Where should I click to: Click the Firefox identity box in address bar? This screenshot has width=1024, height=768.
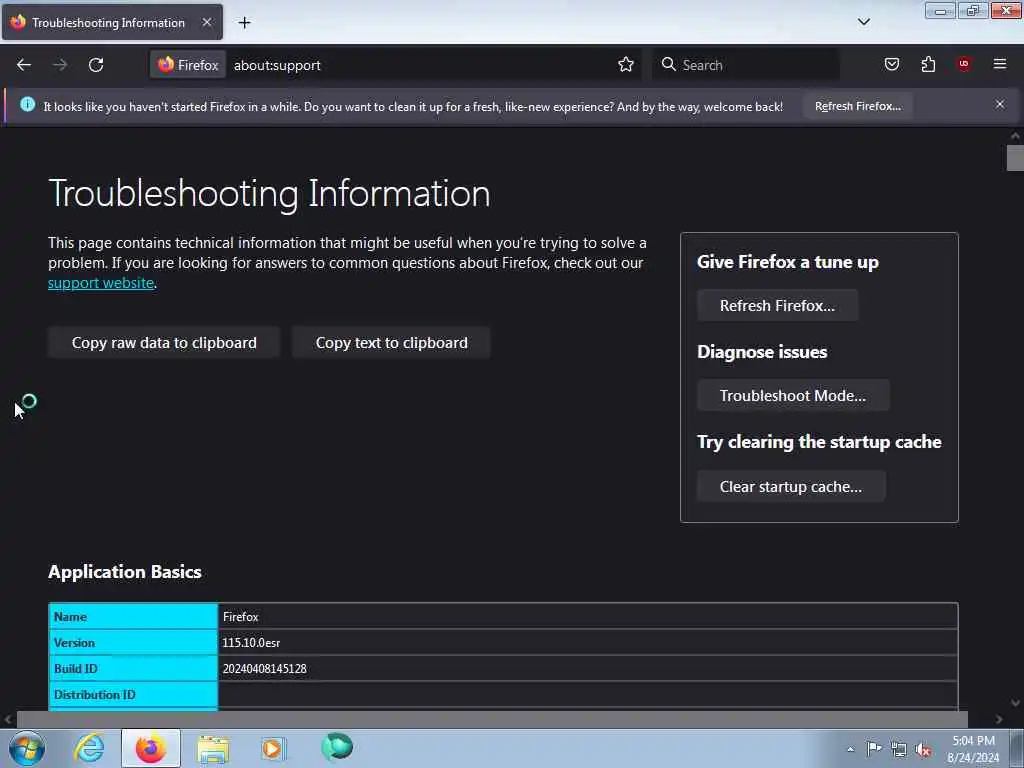[189, 65]
